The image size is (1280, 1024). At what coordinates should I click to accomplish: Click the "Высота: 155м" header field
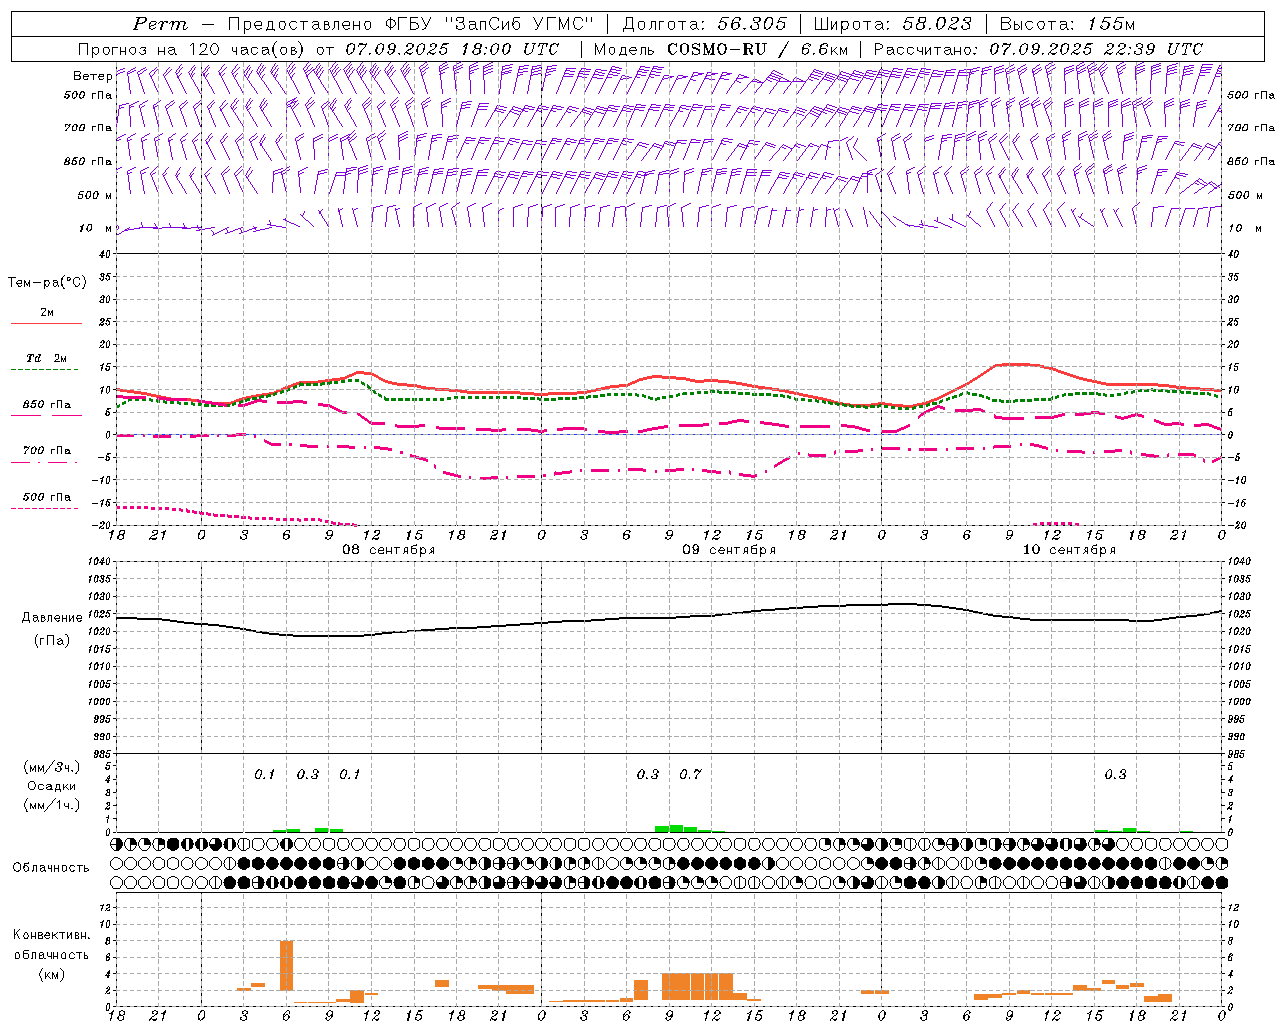[x=1067, y=24]
